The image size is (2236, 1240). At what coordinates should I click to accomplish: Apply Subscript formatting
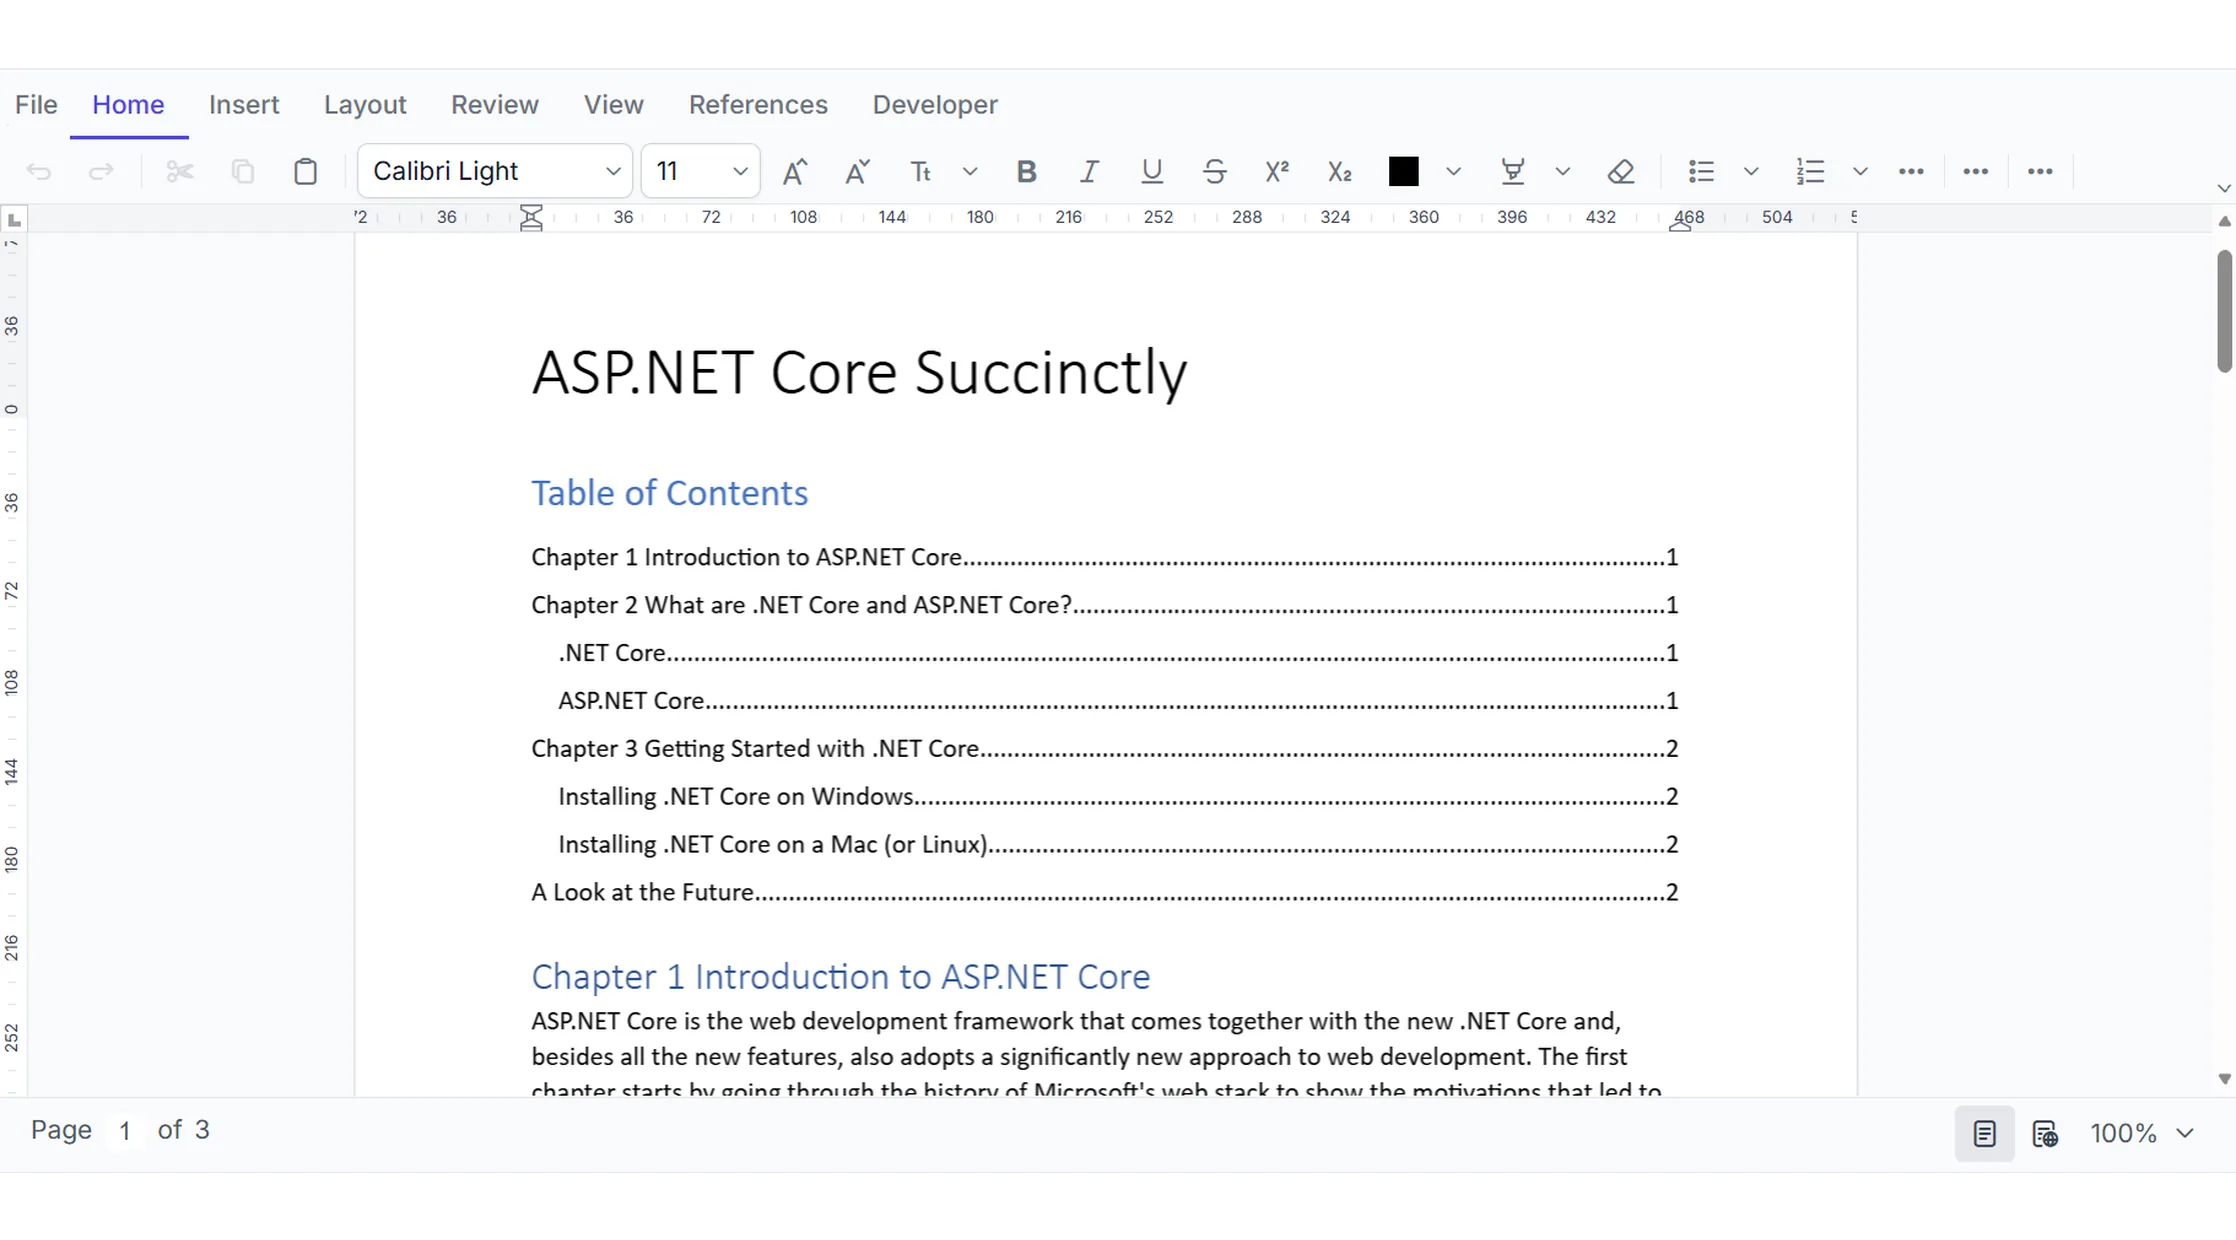(1340, 172)
